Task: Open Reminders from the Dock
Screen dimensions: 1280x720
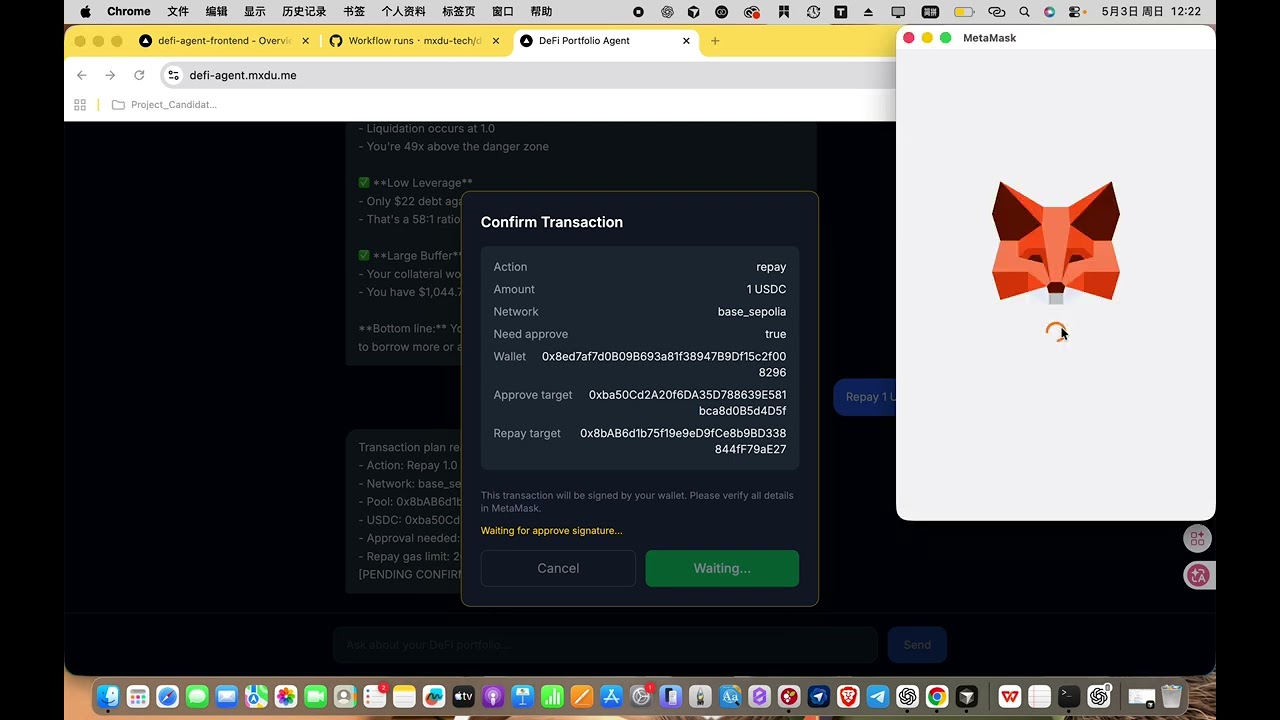Action: coord(375,697)
